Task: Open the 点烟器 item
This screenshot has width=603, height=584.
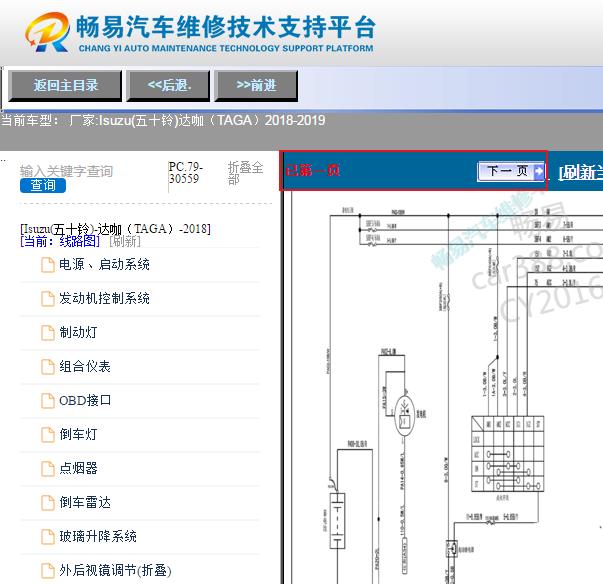Action: tap(78, 468)
